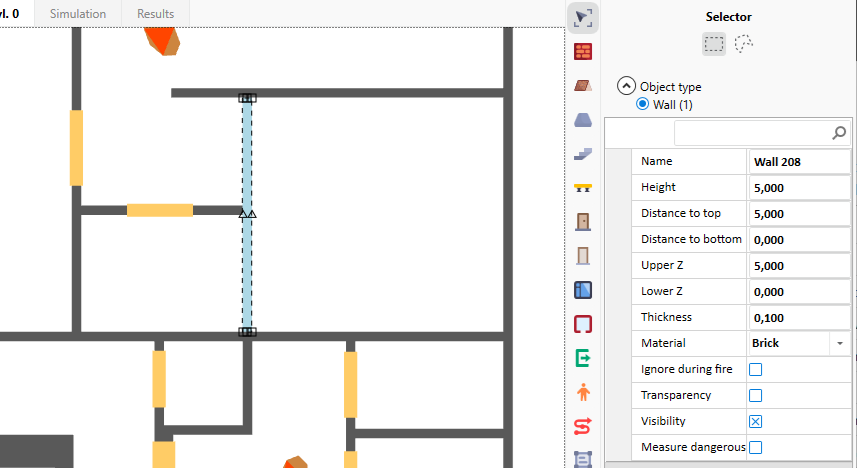Screen dimensions: 857x468
Task: Toggle Visibility checkbox
Action: (755, 422)
